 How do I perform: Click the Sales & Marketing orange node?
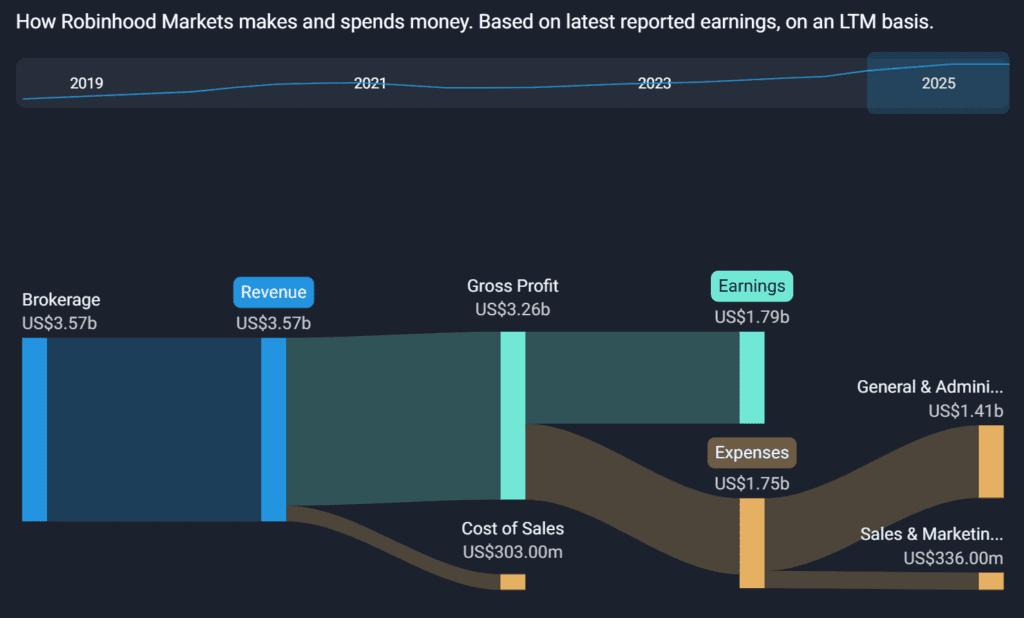[x=990, y=581]
